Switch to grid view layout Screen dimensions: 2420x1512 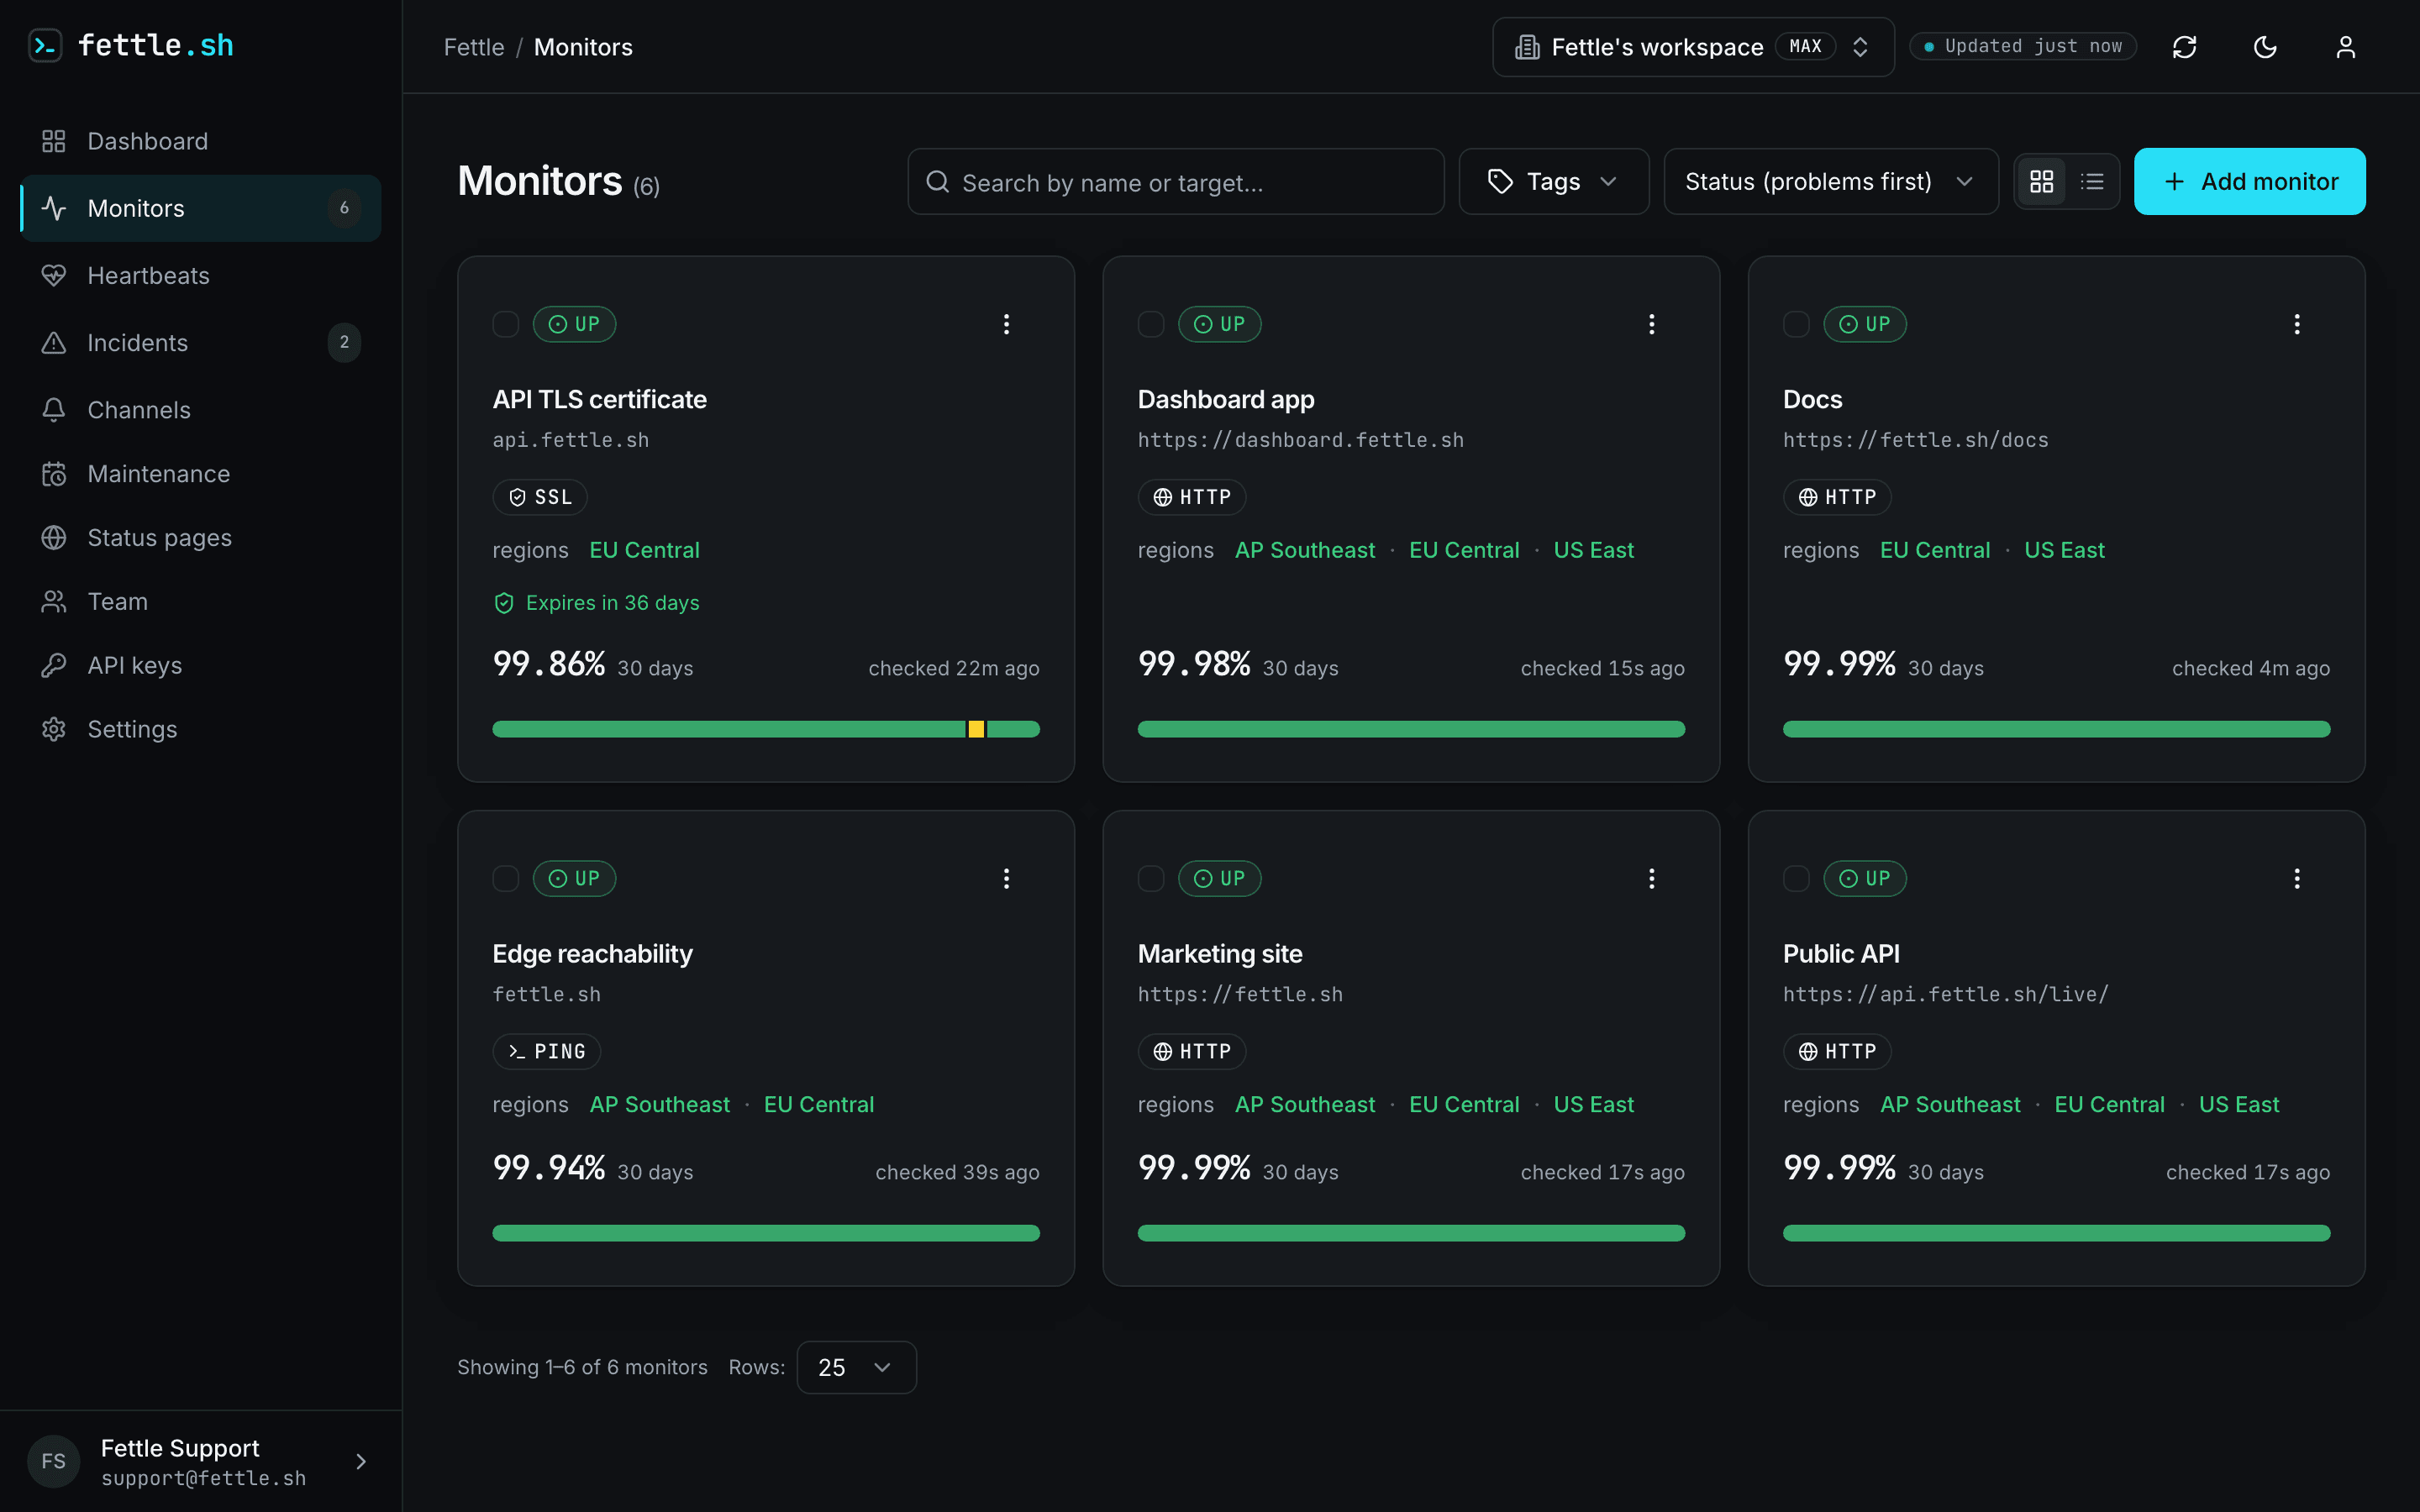tap(2041, 181)
